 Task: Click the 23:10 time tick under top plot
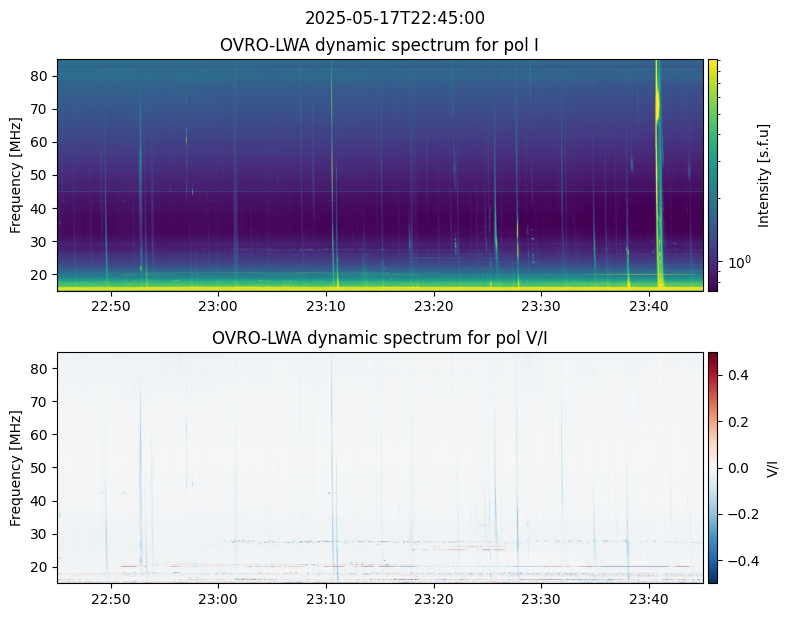pos(325,305)
